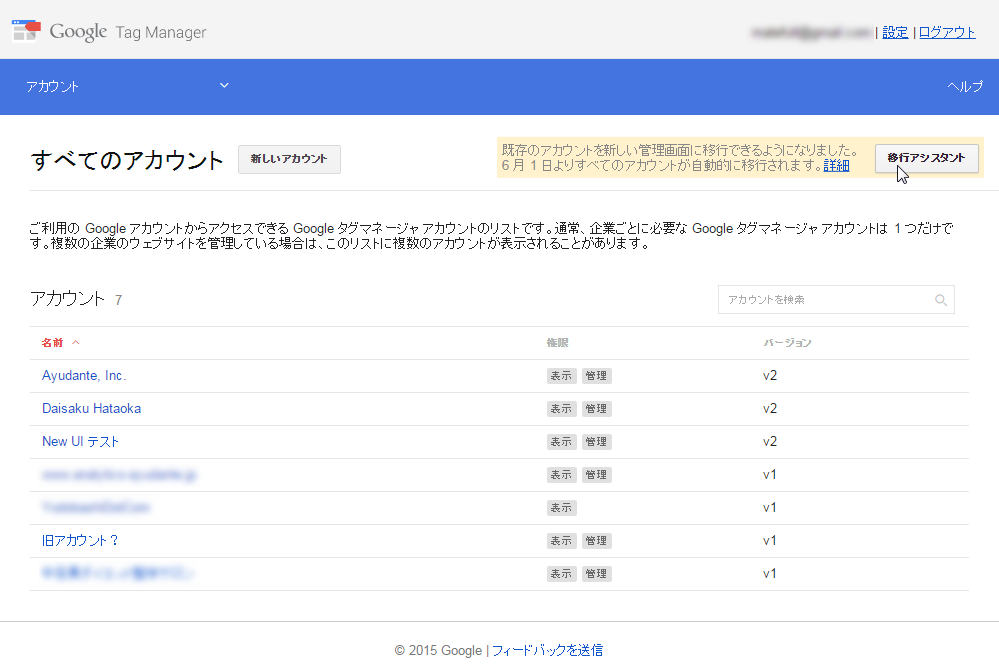This screenshot has height=664, width=999.
Task: Log out via the ログアウト link
Action: 946,31
